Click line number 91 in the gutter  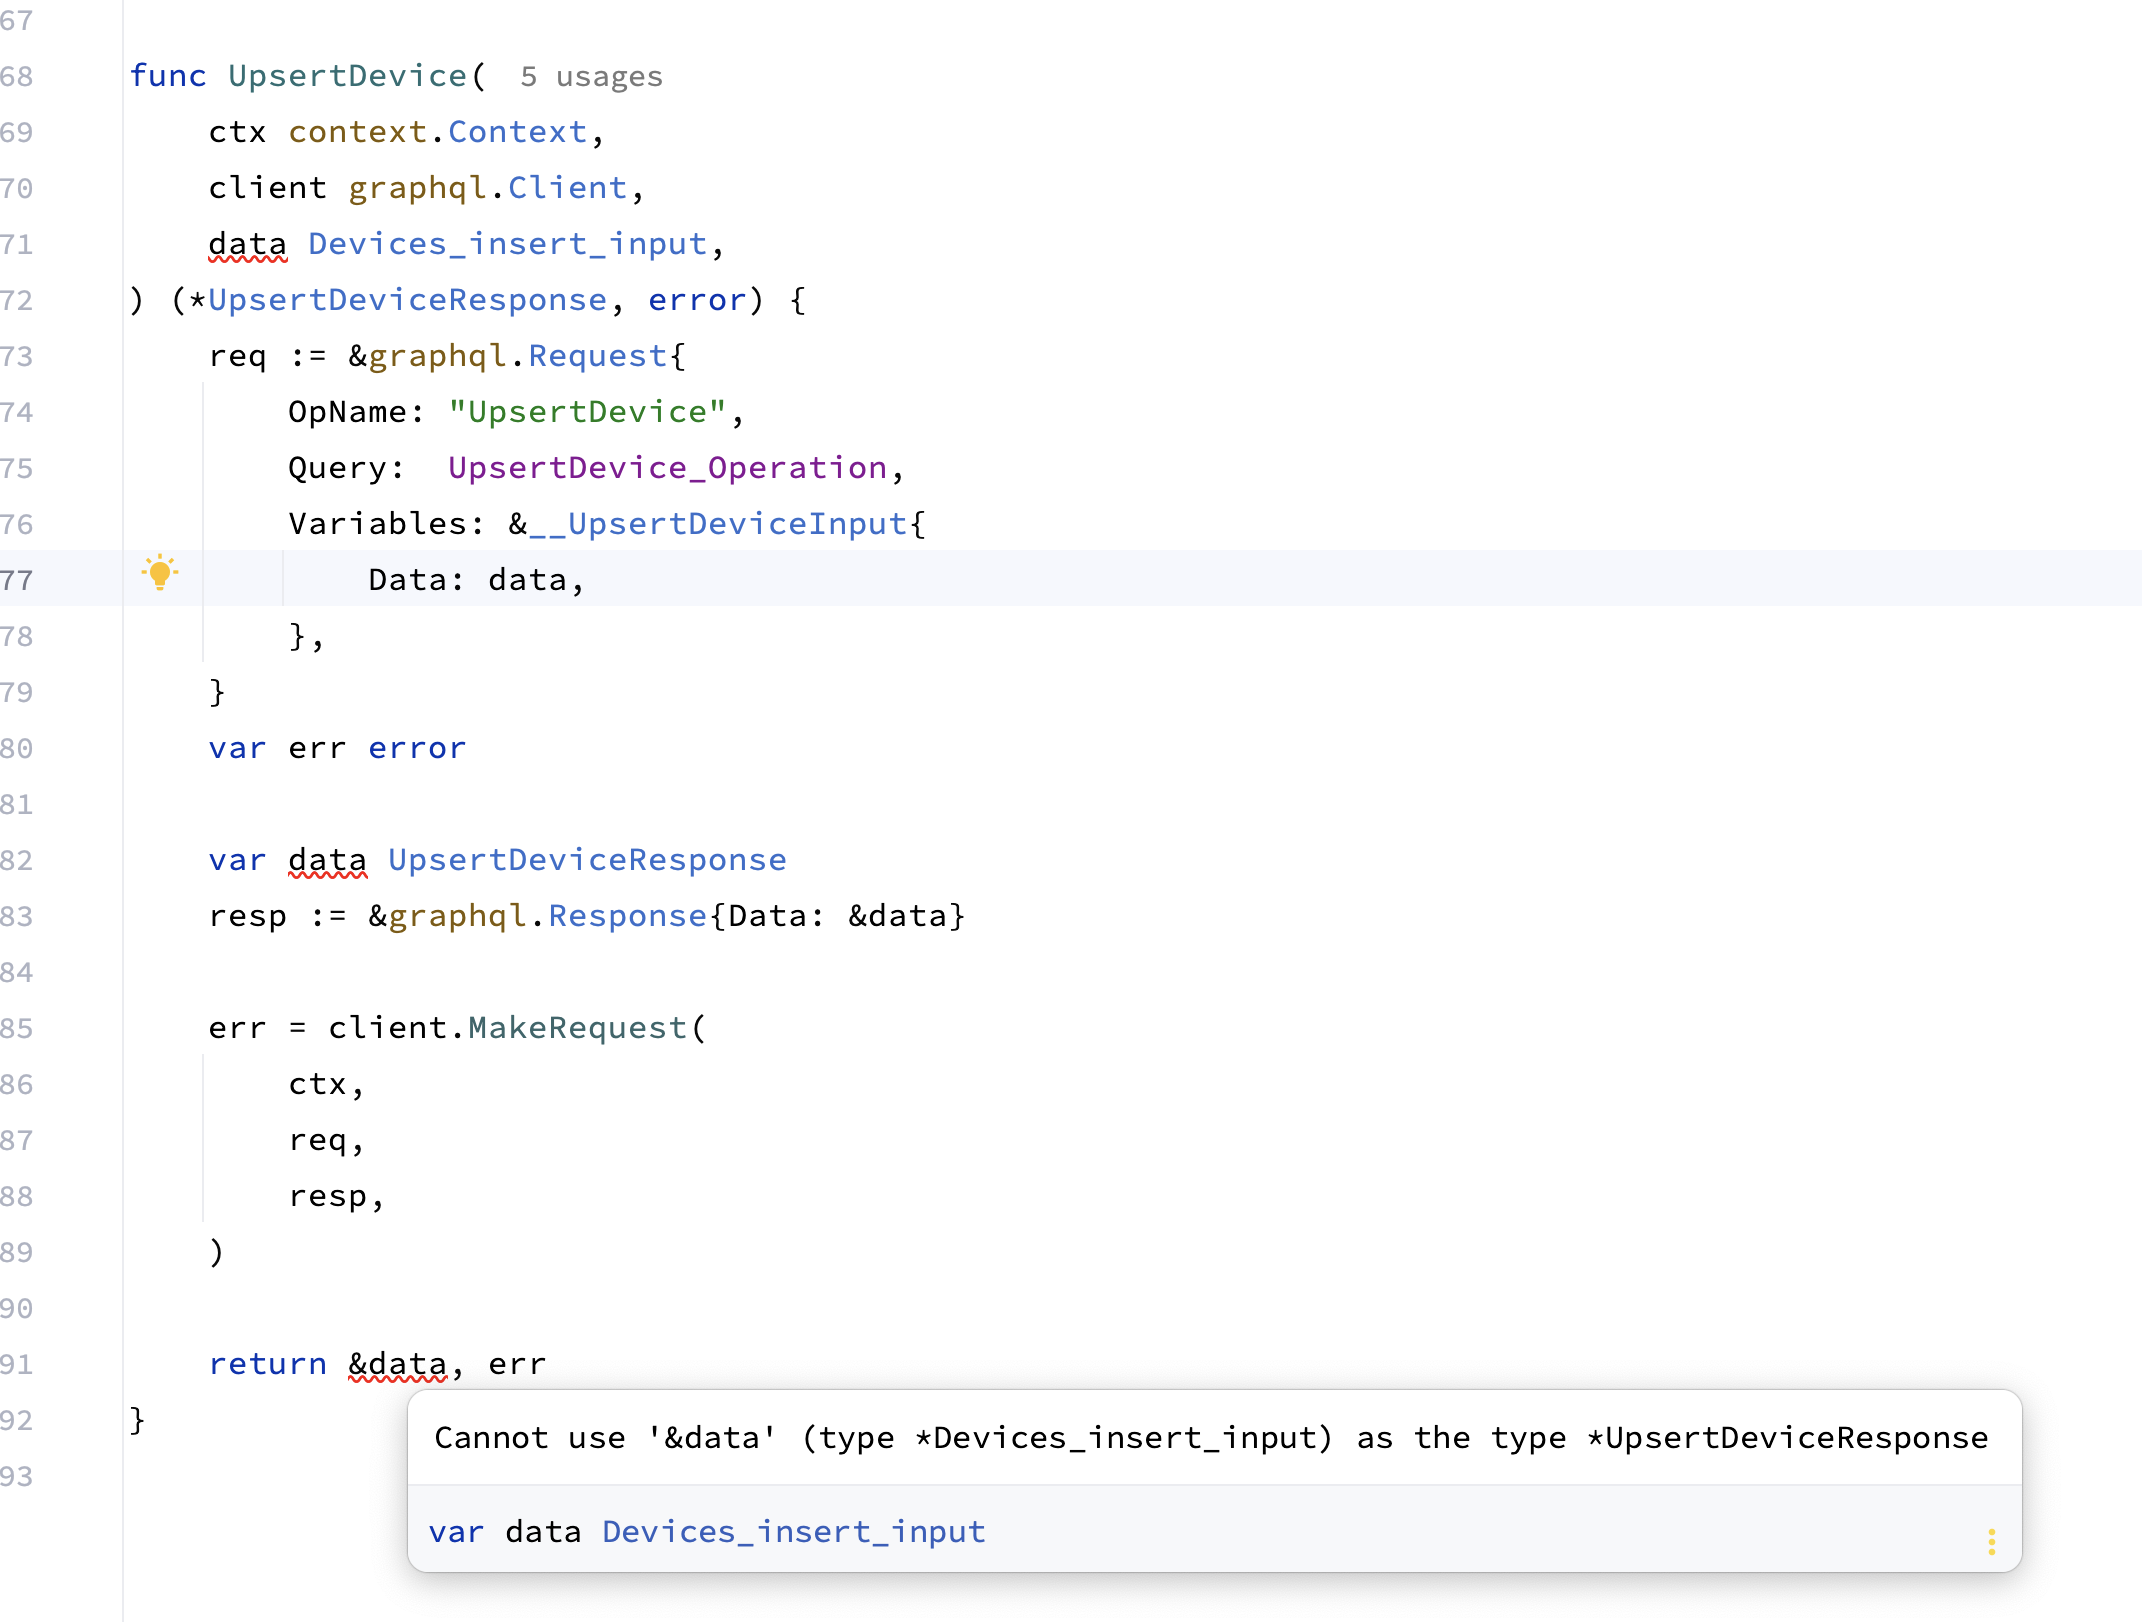17,1364
